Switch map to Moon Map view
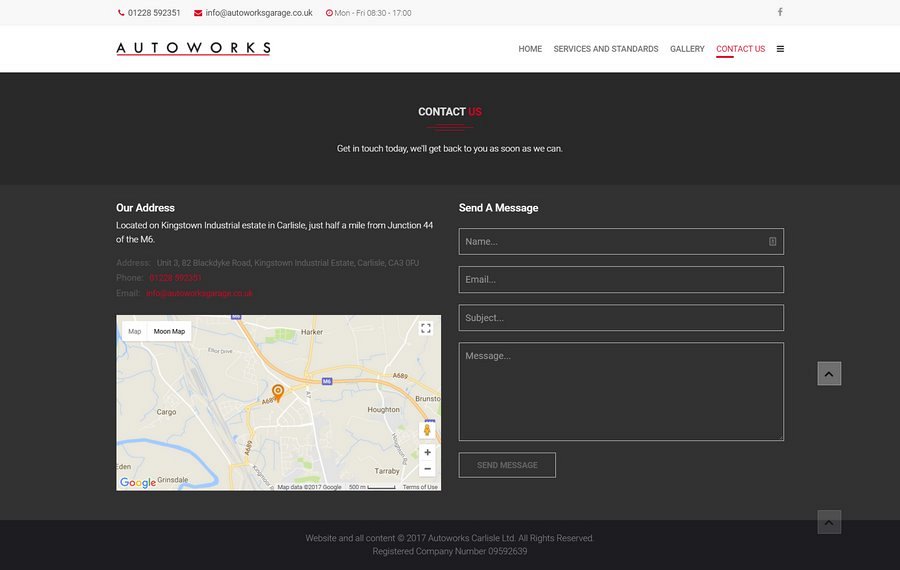 point(169,331)
